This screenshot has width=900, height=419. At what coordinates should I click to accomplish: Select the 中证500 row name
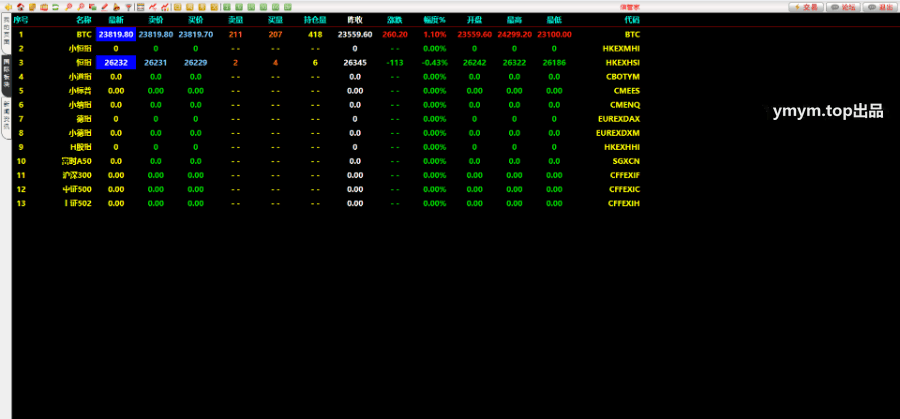click(77, 189)
